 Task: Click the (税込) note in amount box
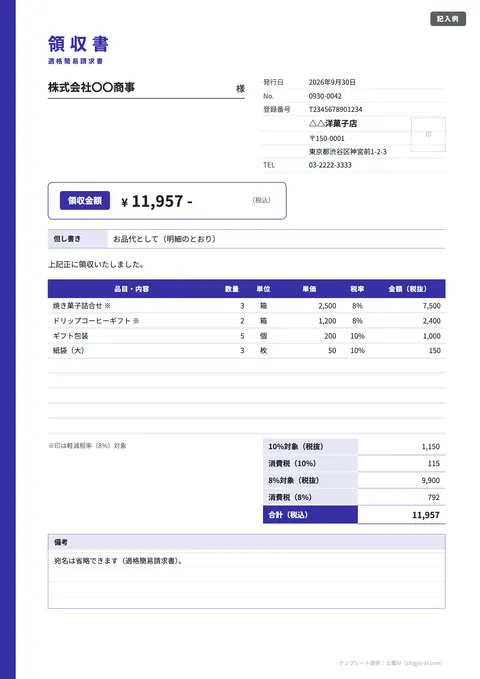point(261,200)
